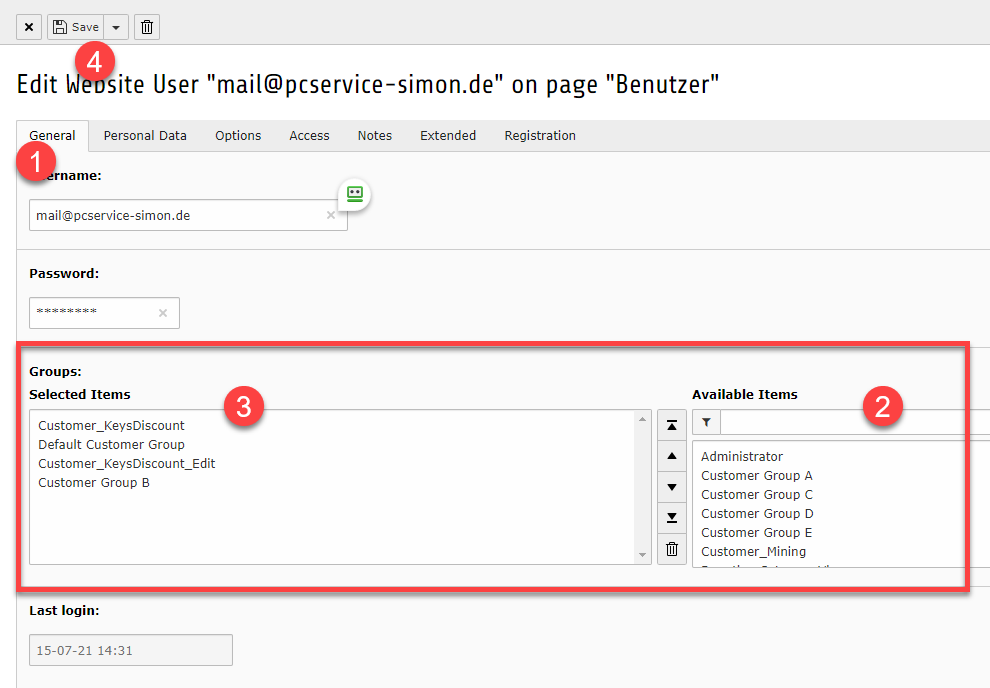990x688 pixels.
Task: Clear the username field with X
Action: pos(331,215)
